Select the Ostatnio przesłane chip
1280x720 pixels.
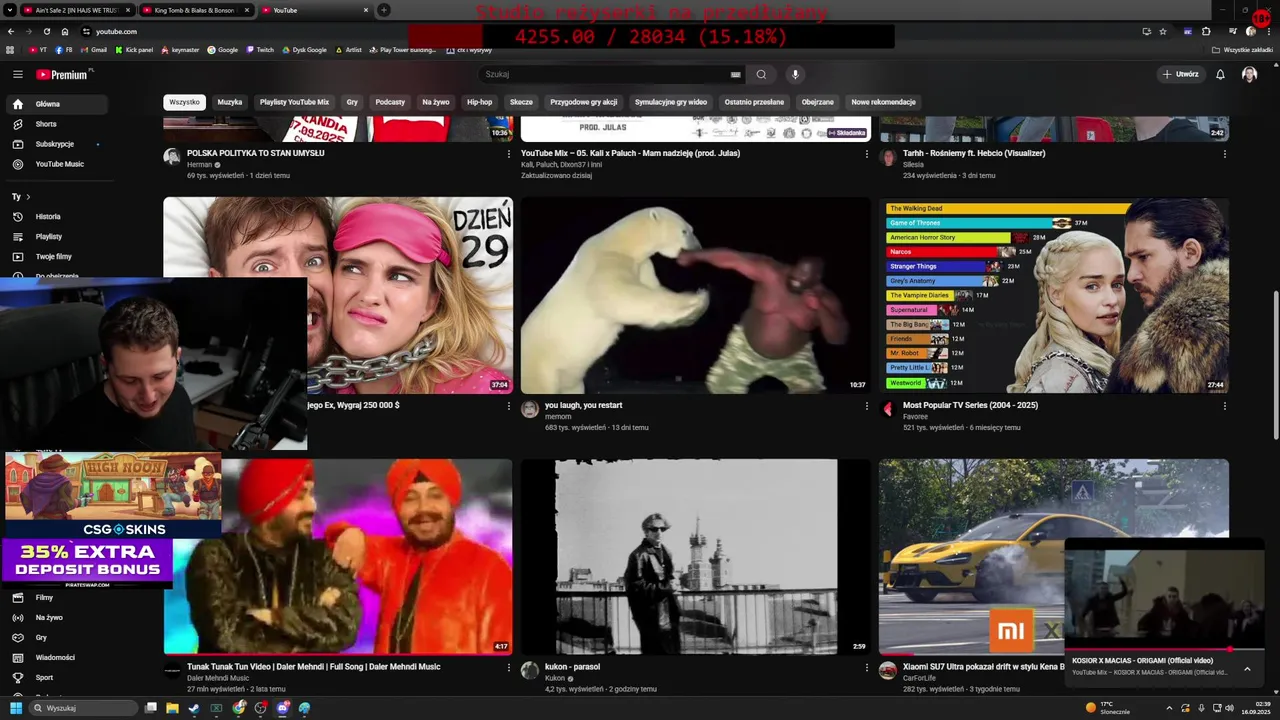754,102
